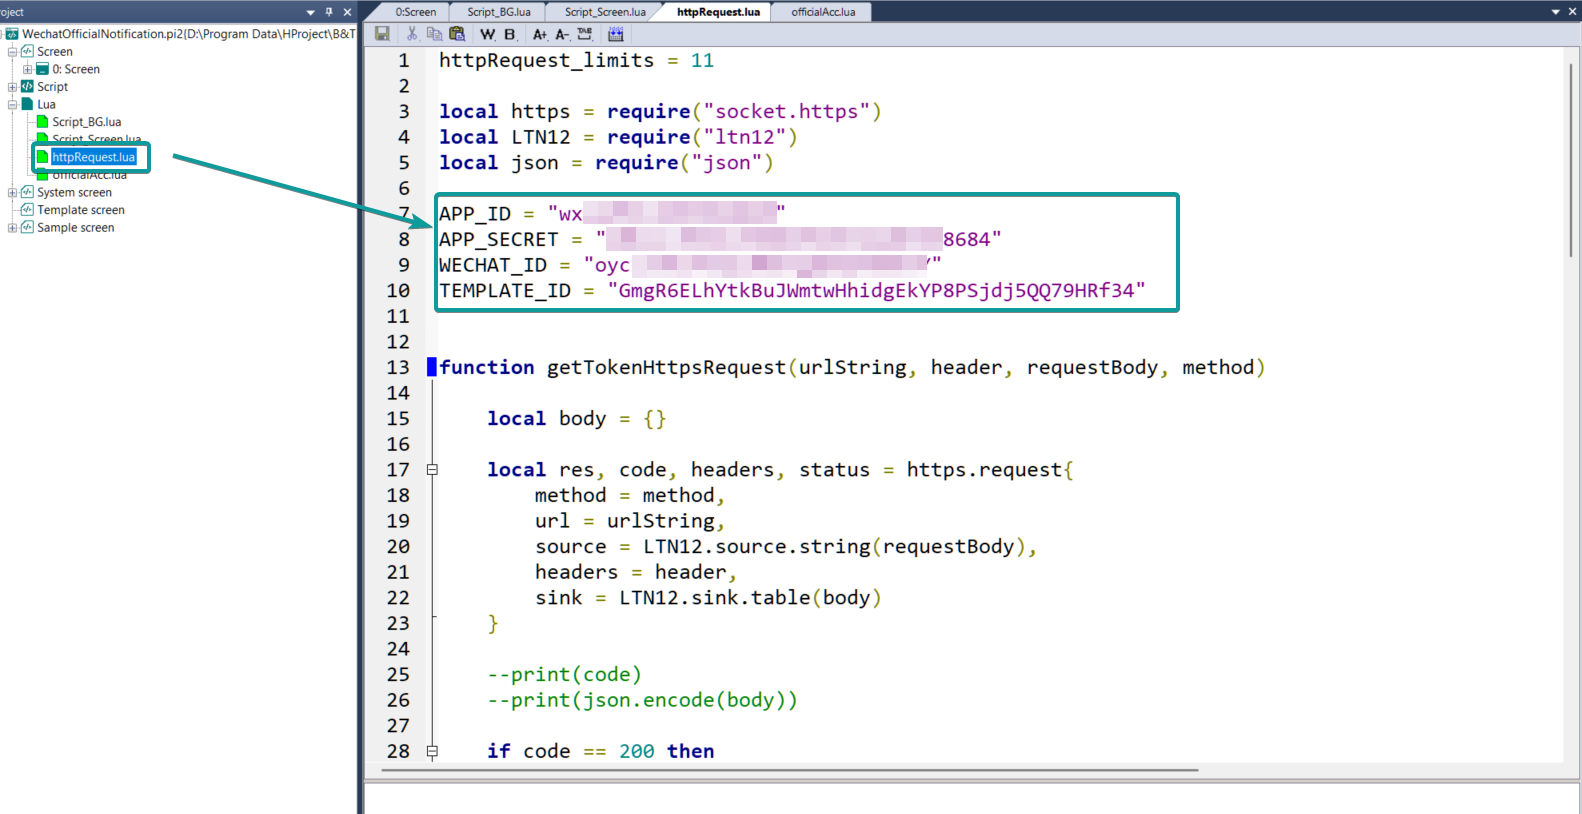Switch to the officialAcc.lua tab
This screenshot has width=1582, height=814.
[823, 12]
